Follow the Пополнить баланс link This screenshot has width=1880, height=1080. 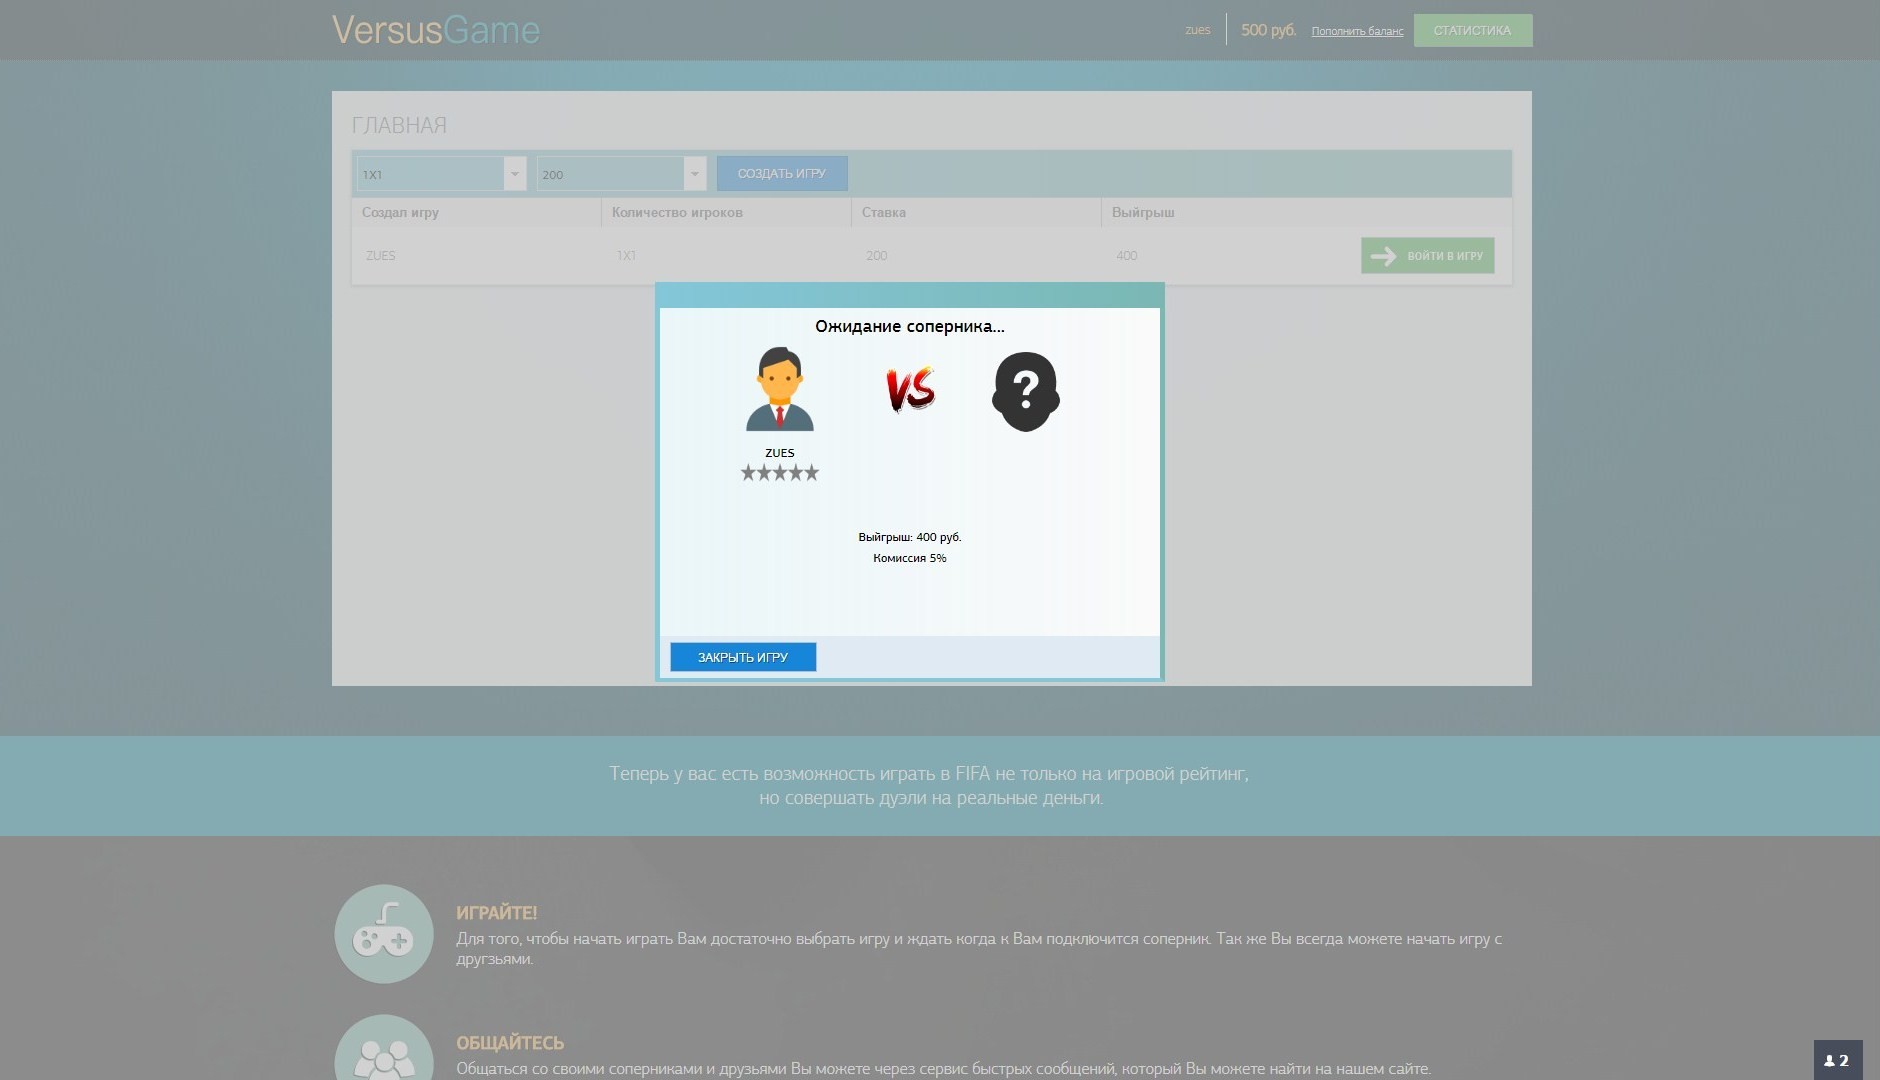[x=1357, y=32]
